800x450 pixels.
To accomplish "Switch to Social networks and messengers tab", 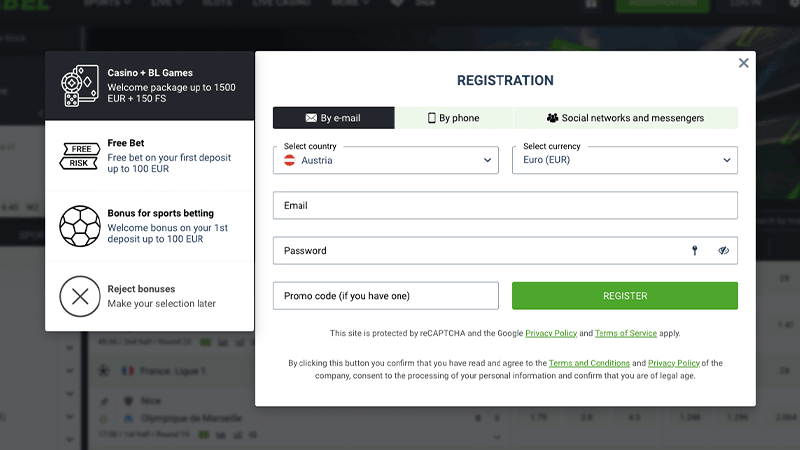I will coord(626,118).
